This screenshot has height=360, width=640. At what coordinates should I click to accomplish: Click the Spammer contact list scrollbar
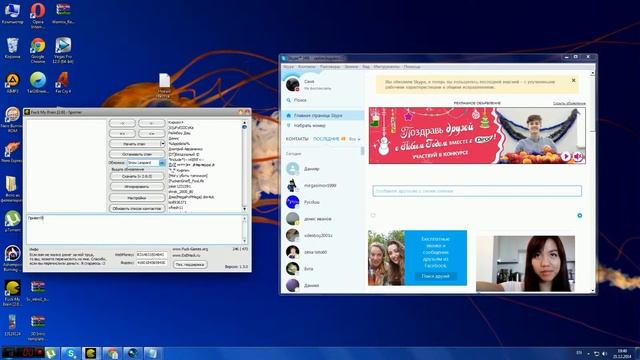pyautogui.click(x=244, y=165)
